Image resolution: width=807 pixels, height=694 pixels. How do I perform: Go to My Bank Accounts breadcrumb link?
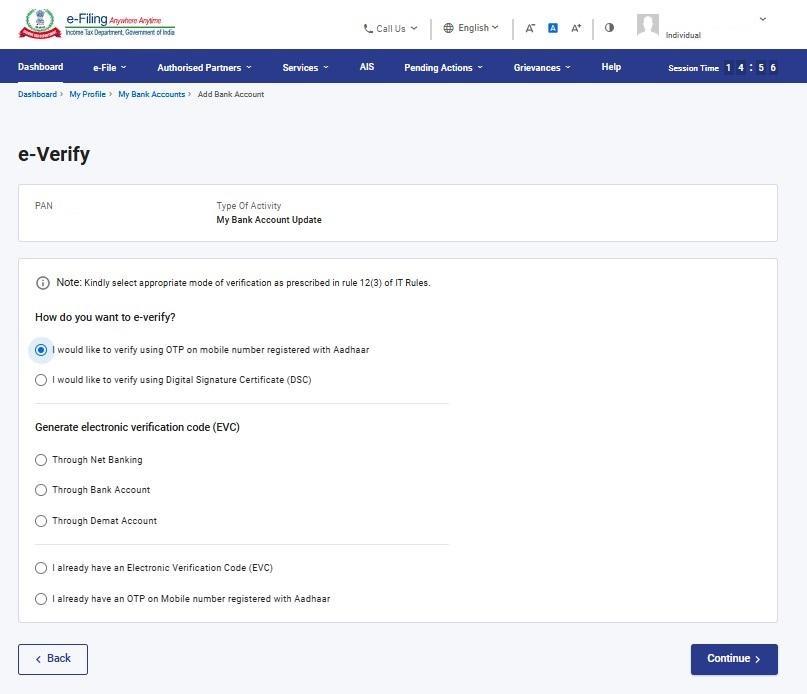151,94
